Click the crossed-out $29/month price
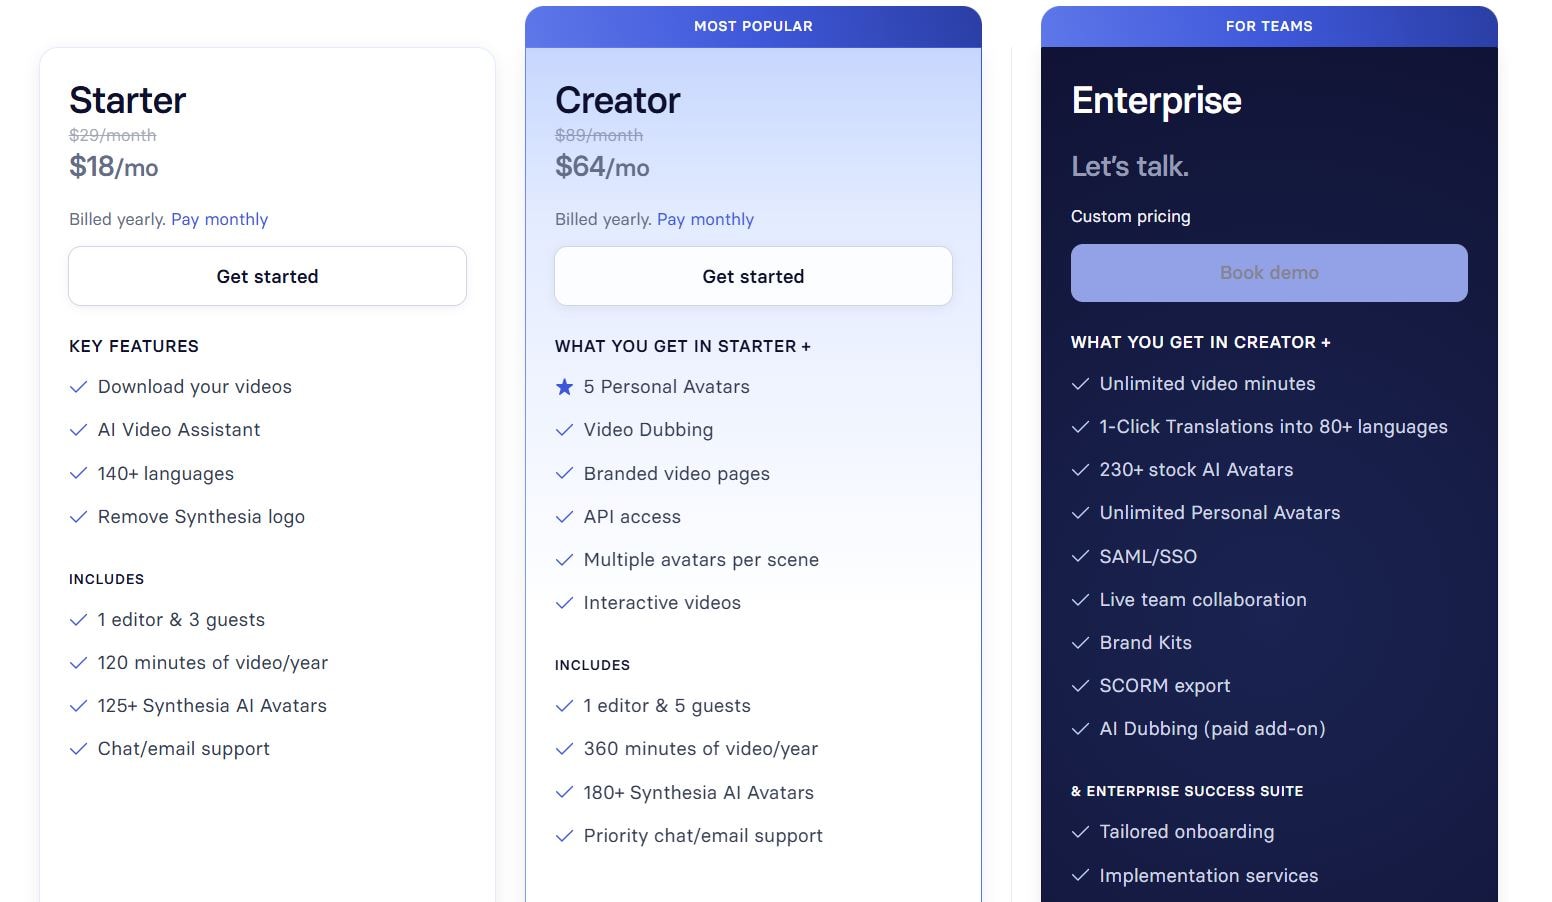This screenshot has width=1552, height=902. (x=112, y=135)
